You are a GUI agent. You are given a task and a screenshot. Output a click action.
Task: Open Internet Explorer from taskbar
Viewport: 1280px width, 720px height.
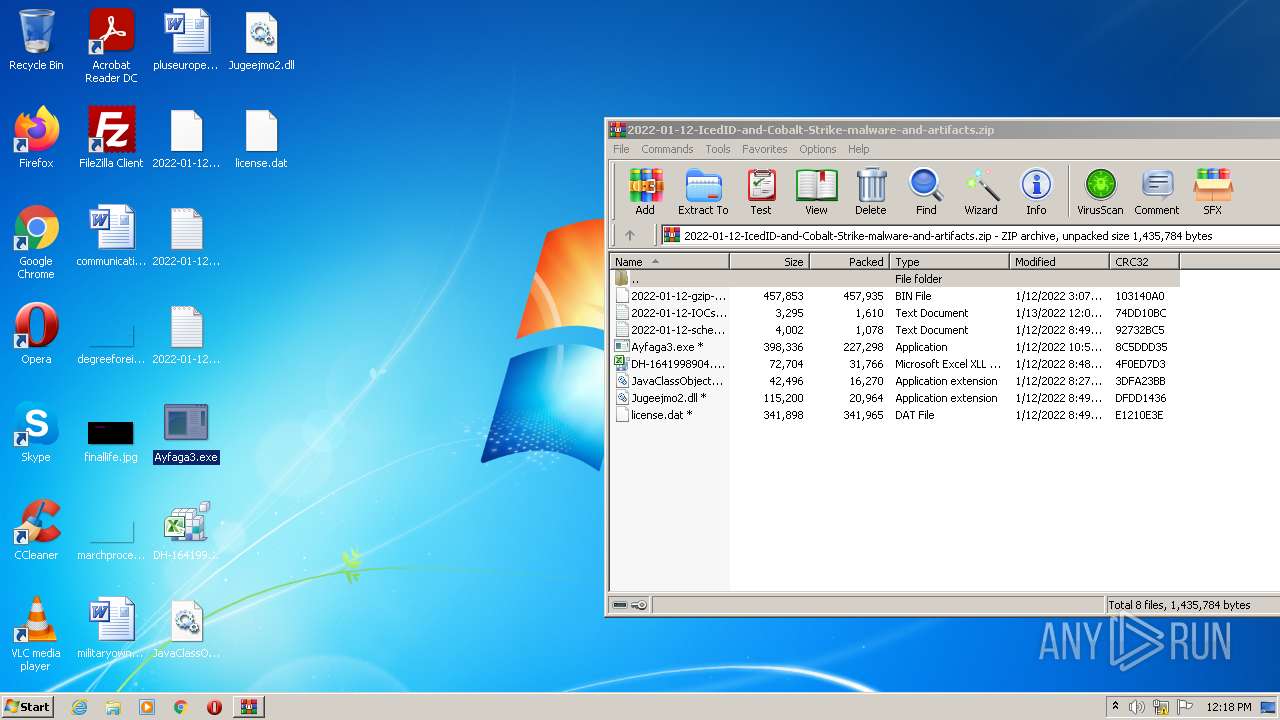click(79, 707)
